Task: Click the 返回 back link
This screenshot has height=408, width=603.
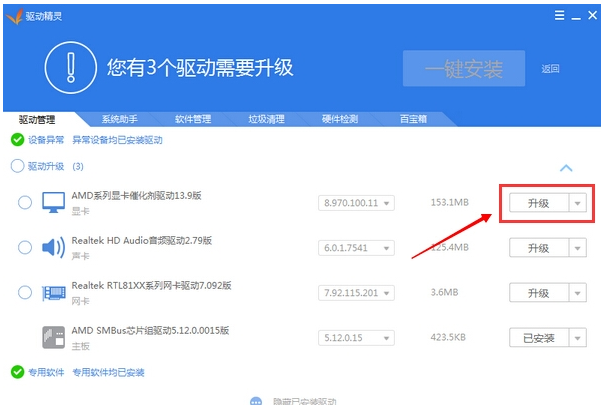Action: tap(550, 69)
